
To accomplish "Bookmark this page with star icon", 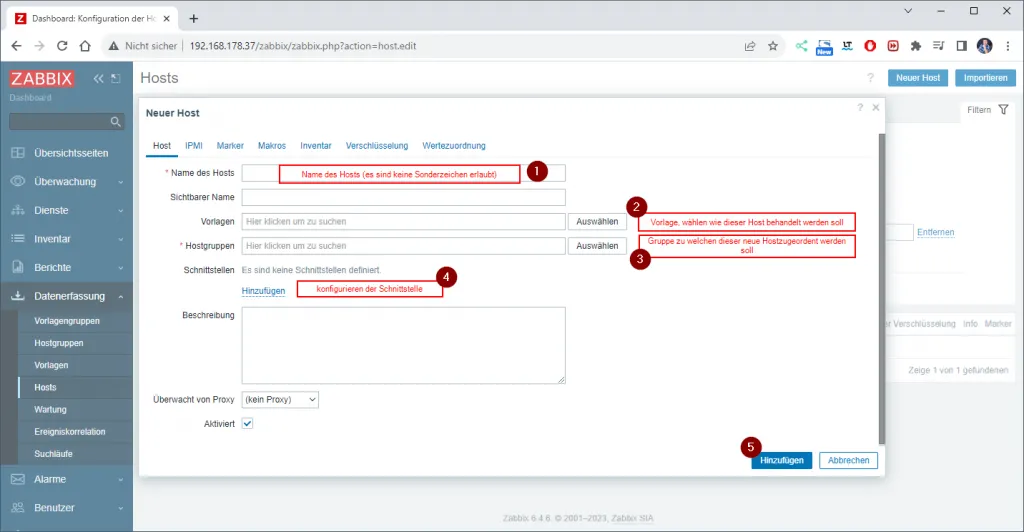I will (x=772, y=46).
